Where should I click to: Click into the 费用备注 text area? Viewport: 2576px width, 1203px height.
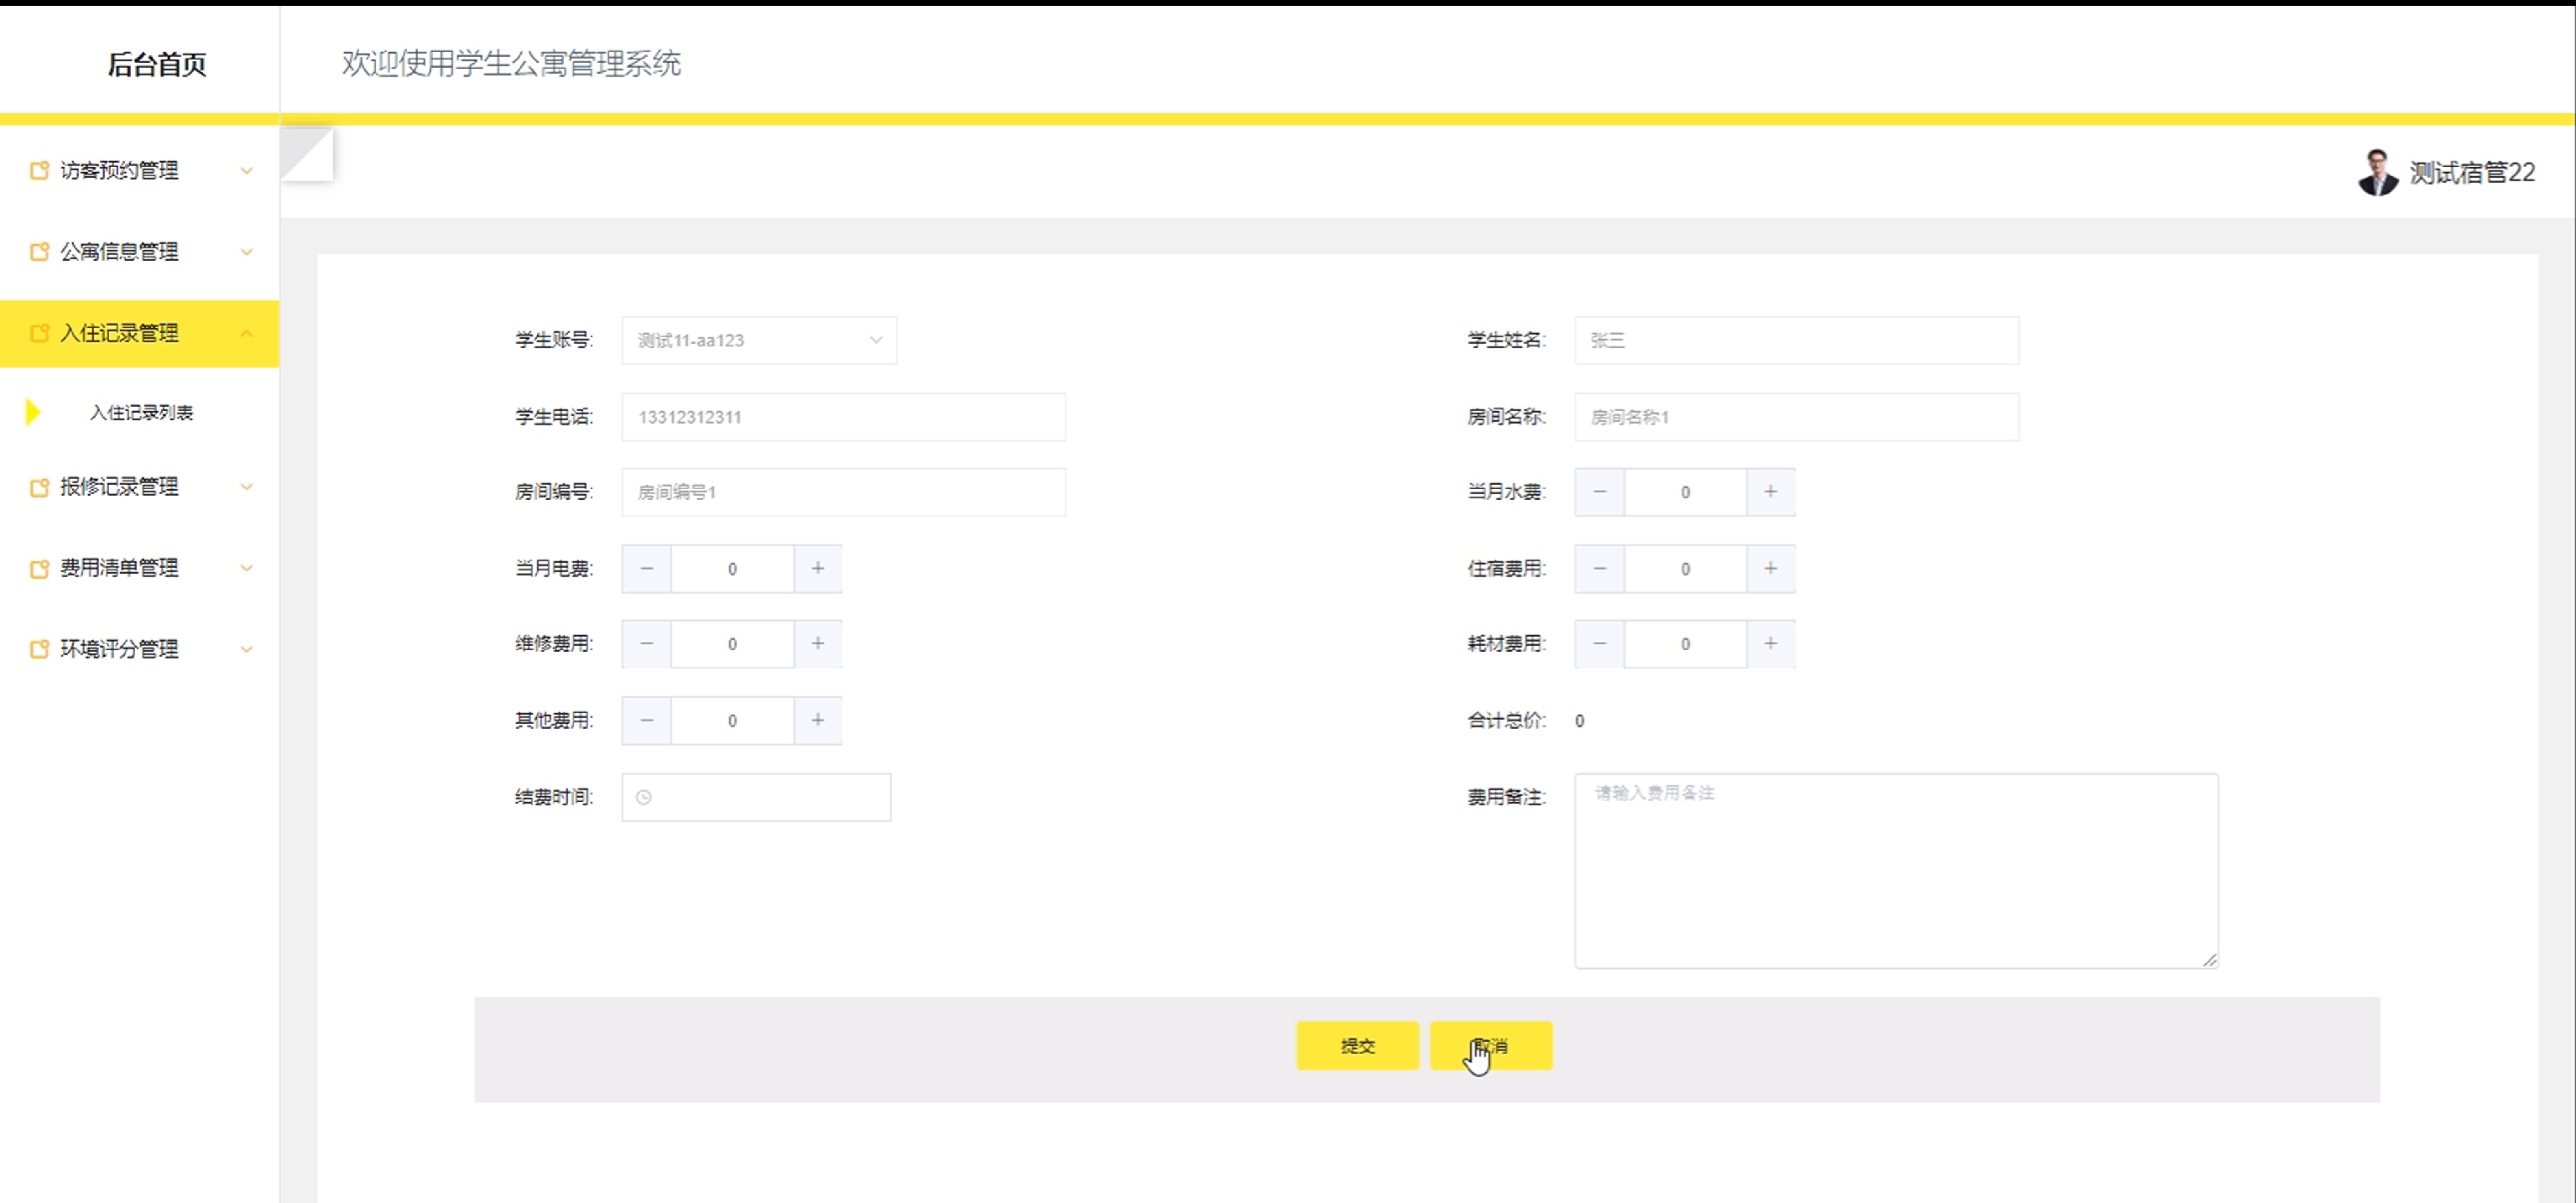click(x=1896, y=871)
